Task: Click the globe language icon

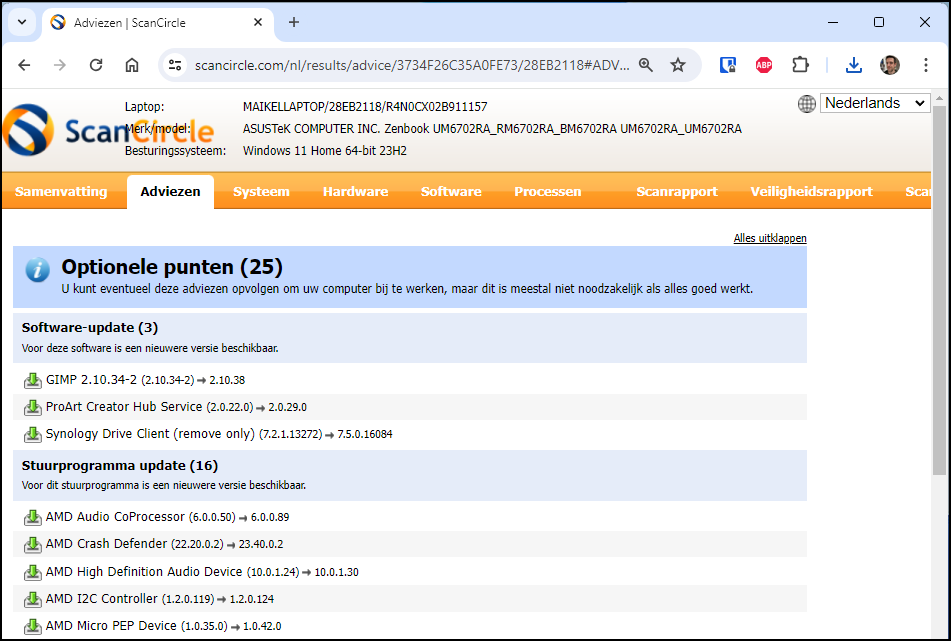Action: pyautogui.click(x=806, y=104)
